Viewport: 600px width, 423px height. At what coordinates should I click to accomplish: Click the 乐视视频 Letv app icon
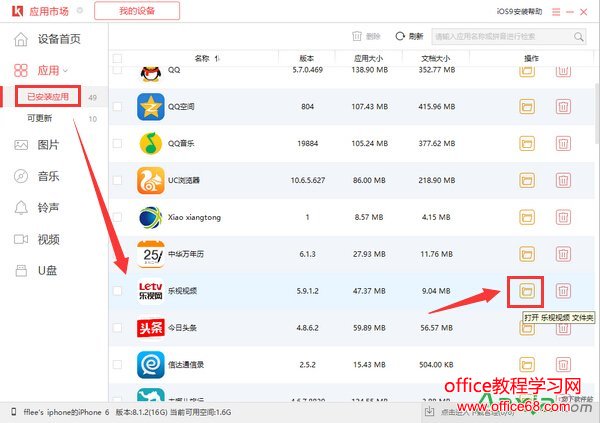click(151, 291)
